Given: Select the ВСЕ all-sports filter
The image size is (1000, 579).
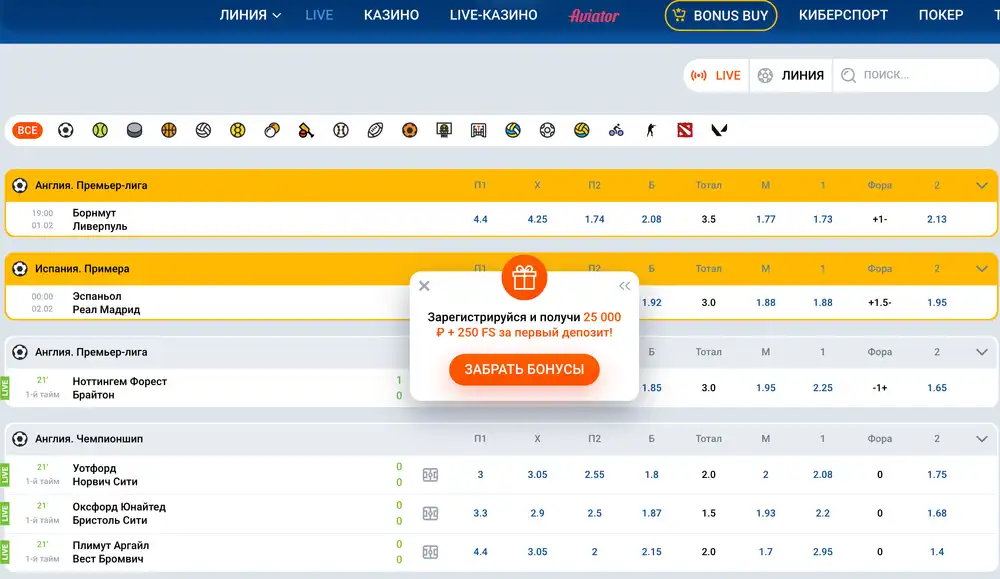Looking at the screenshot, I should [x=27, y=130].
